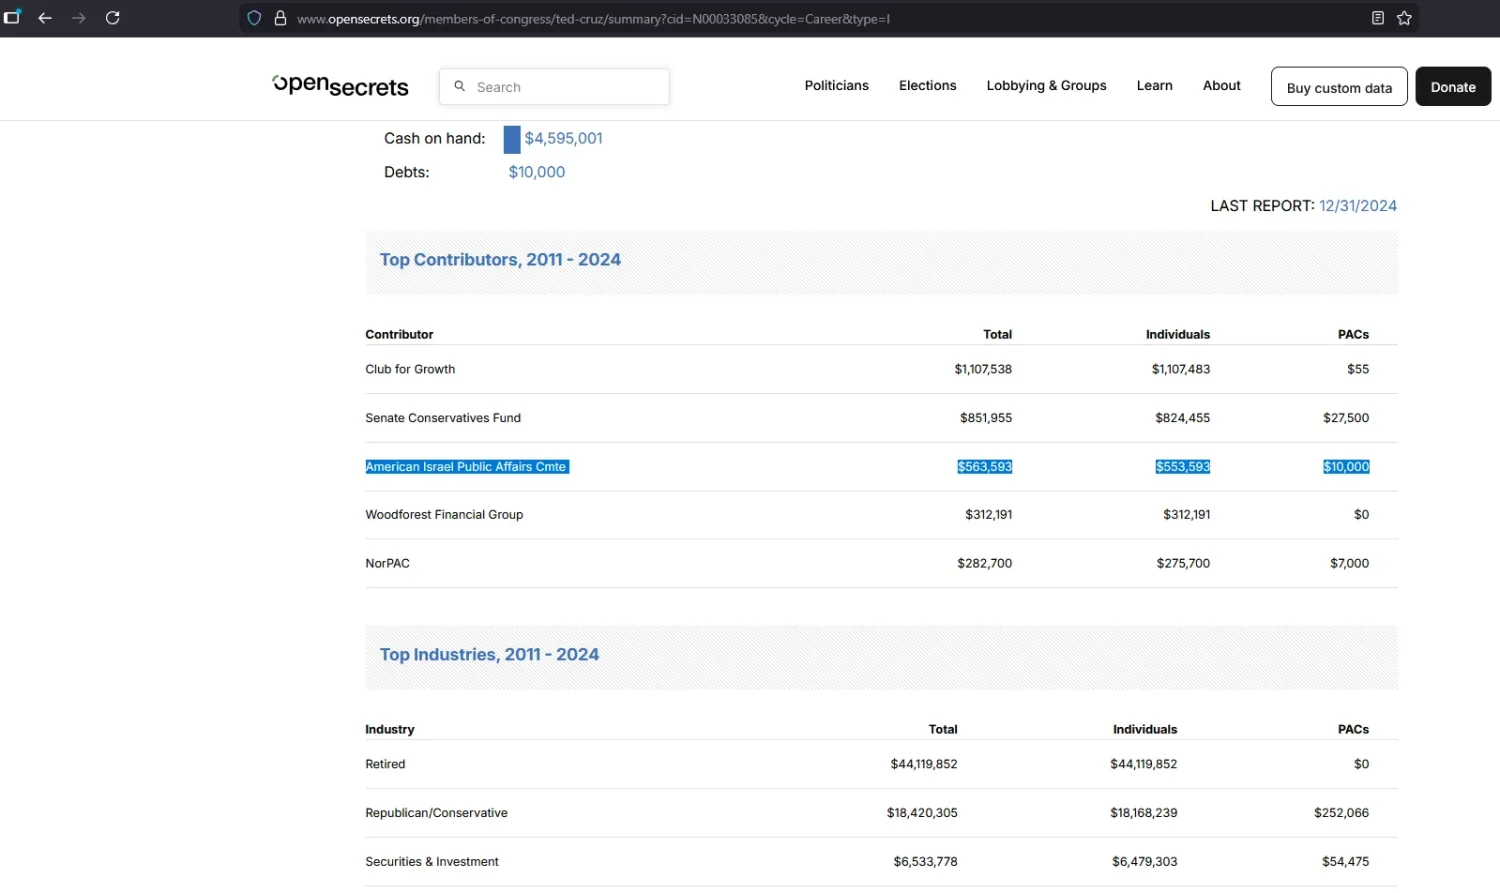Click NorPAC PACs value $7,000
Image resolution: width=1500 pixels, height=893 pixels.
[x=1350, y=564]
